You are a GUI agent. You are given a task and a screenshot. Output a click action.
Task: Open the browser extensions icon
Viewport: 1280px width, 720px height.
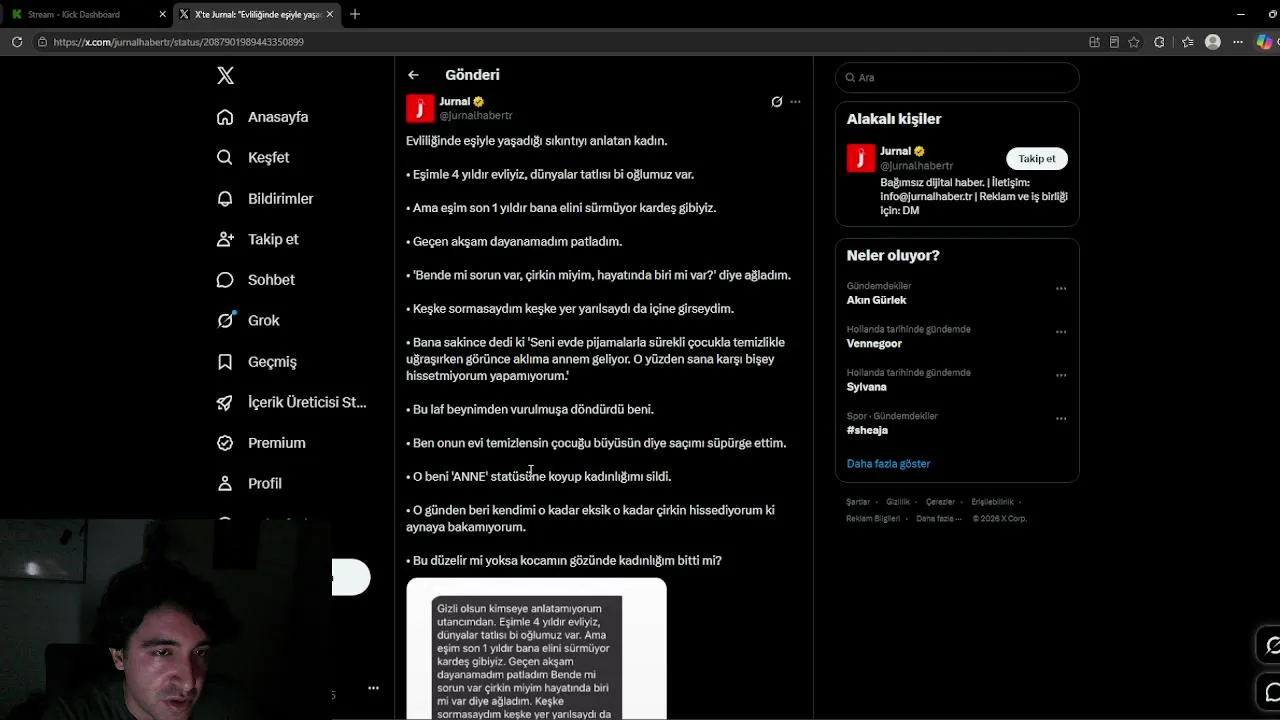pyautogui.click(x=1159, y=42)
